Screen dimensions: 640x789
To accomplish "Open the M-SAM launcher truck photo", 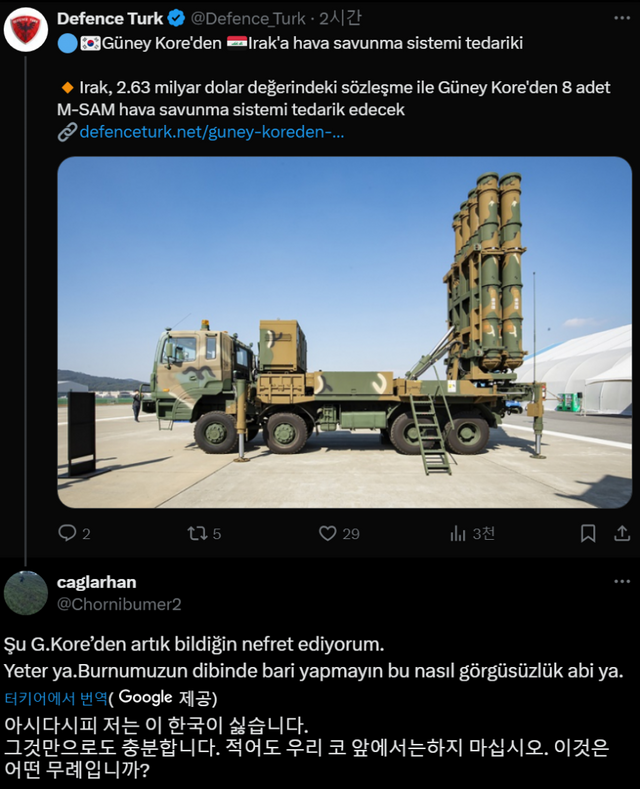I will [x=345, y=332].
